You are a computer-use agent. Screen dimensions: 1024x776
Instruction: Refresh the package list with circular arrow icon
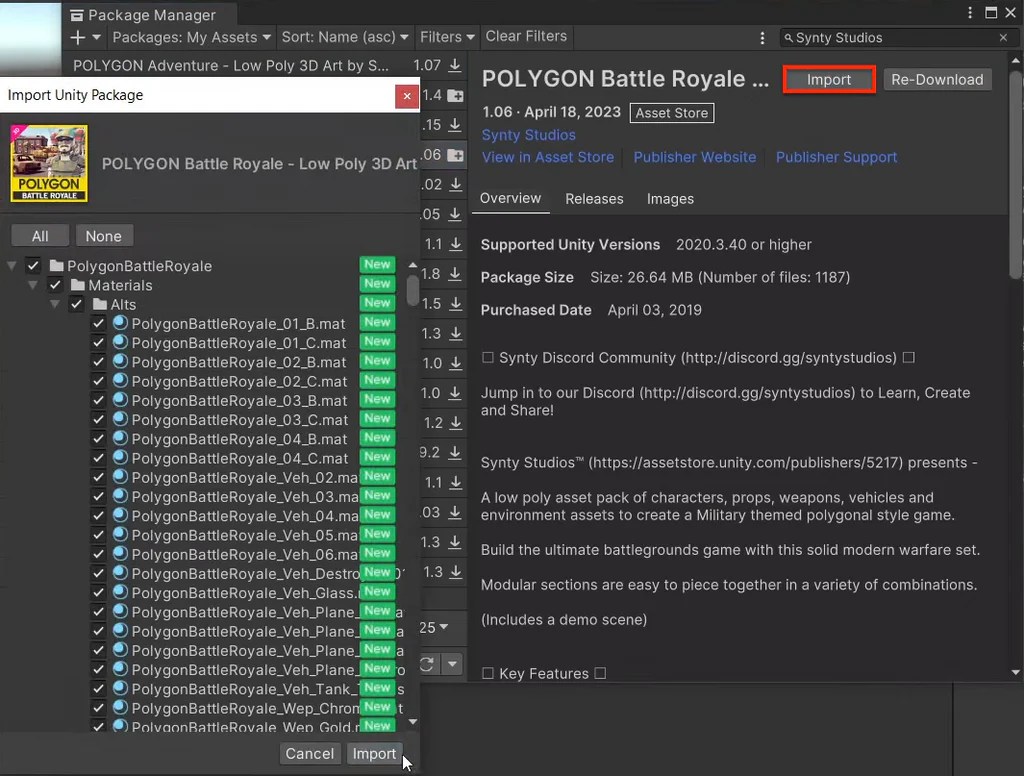pyautogui.click(x=428, y=663)
